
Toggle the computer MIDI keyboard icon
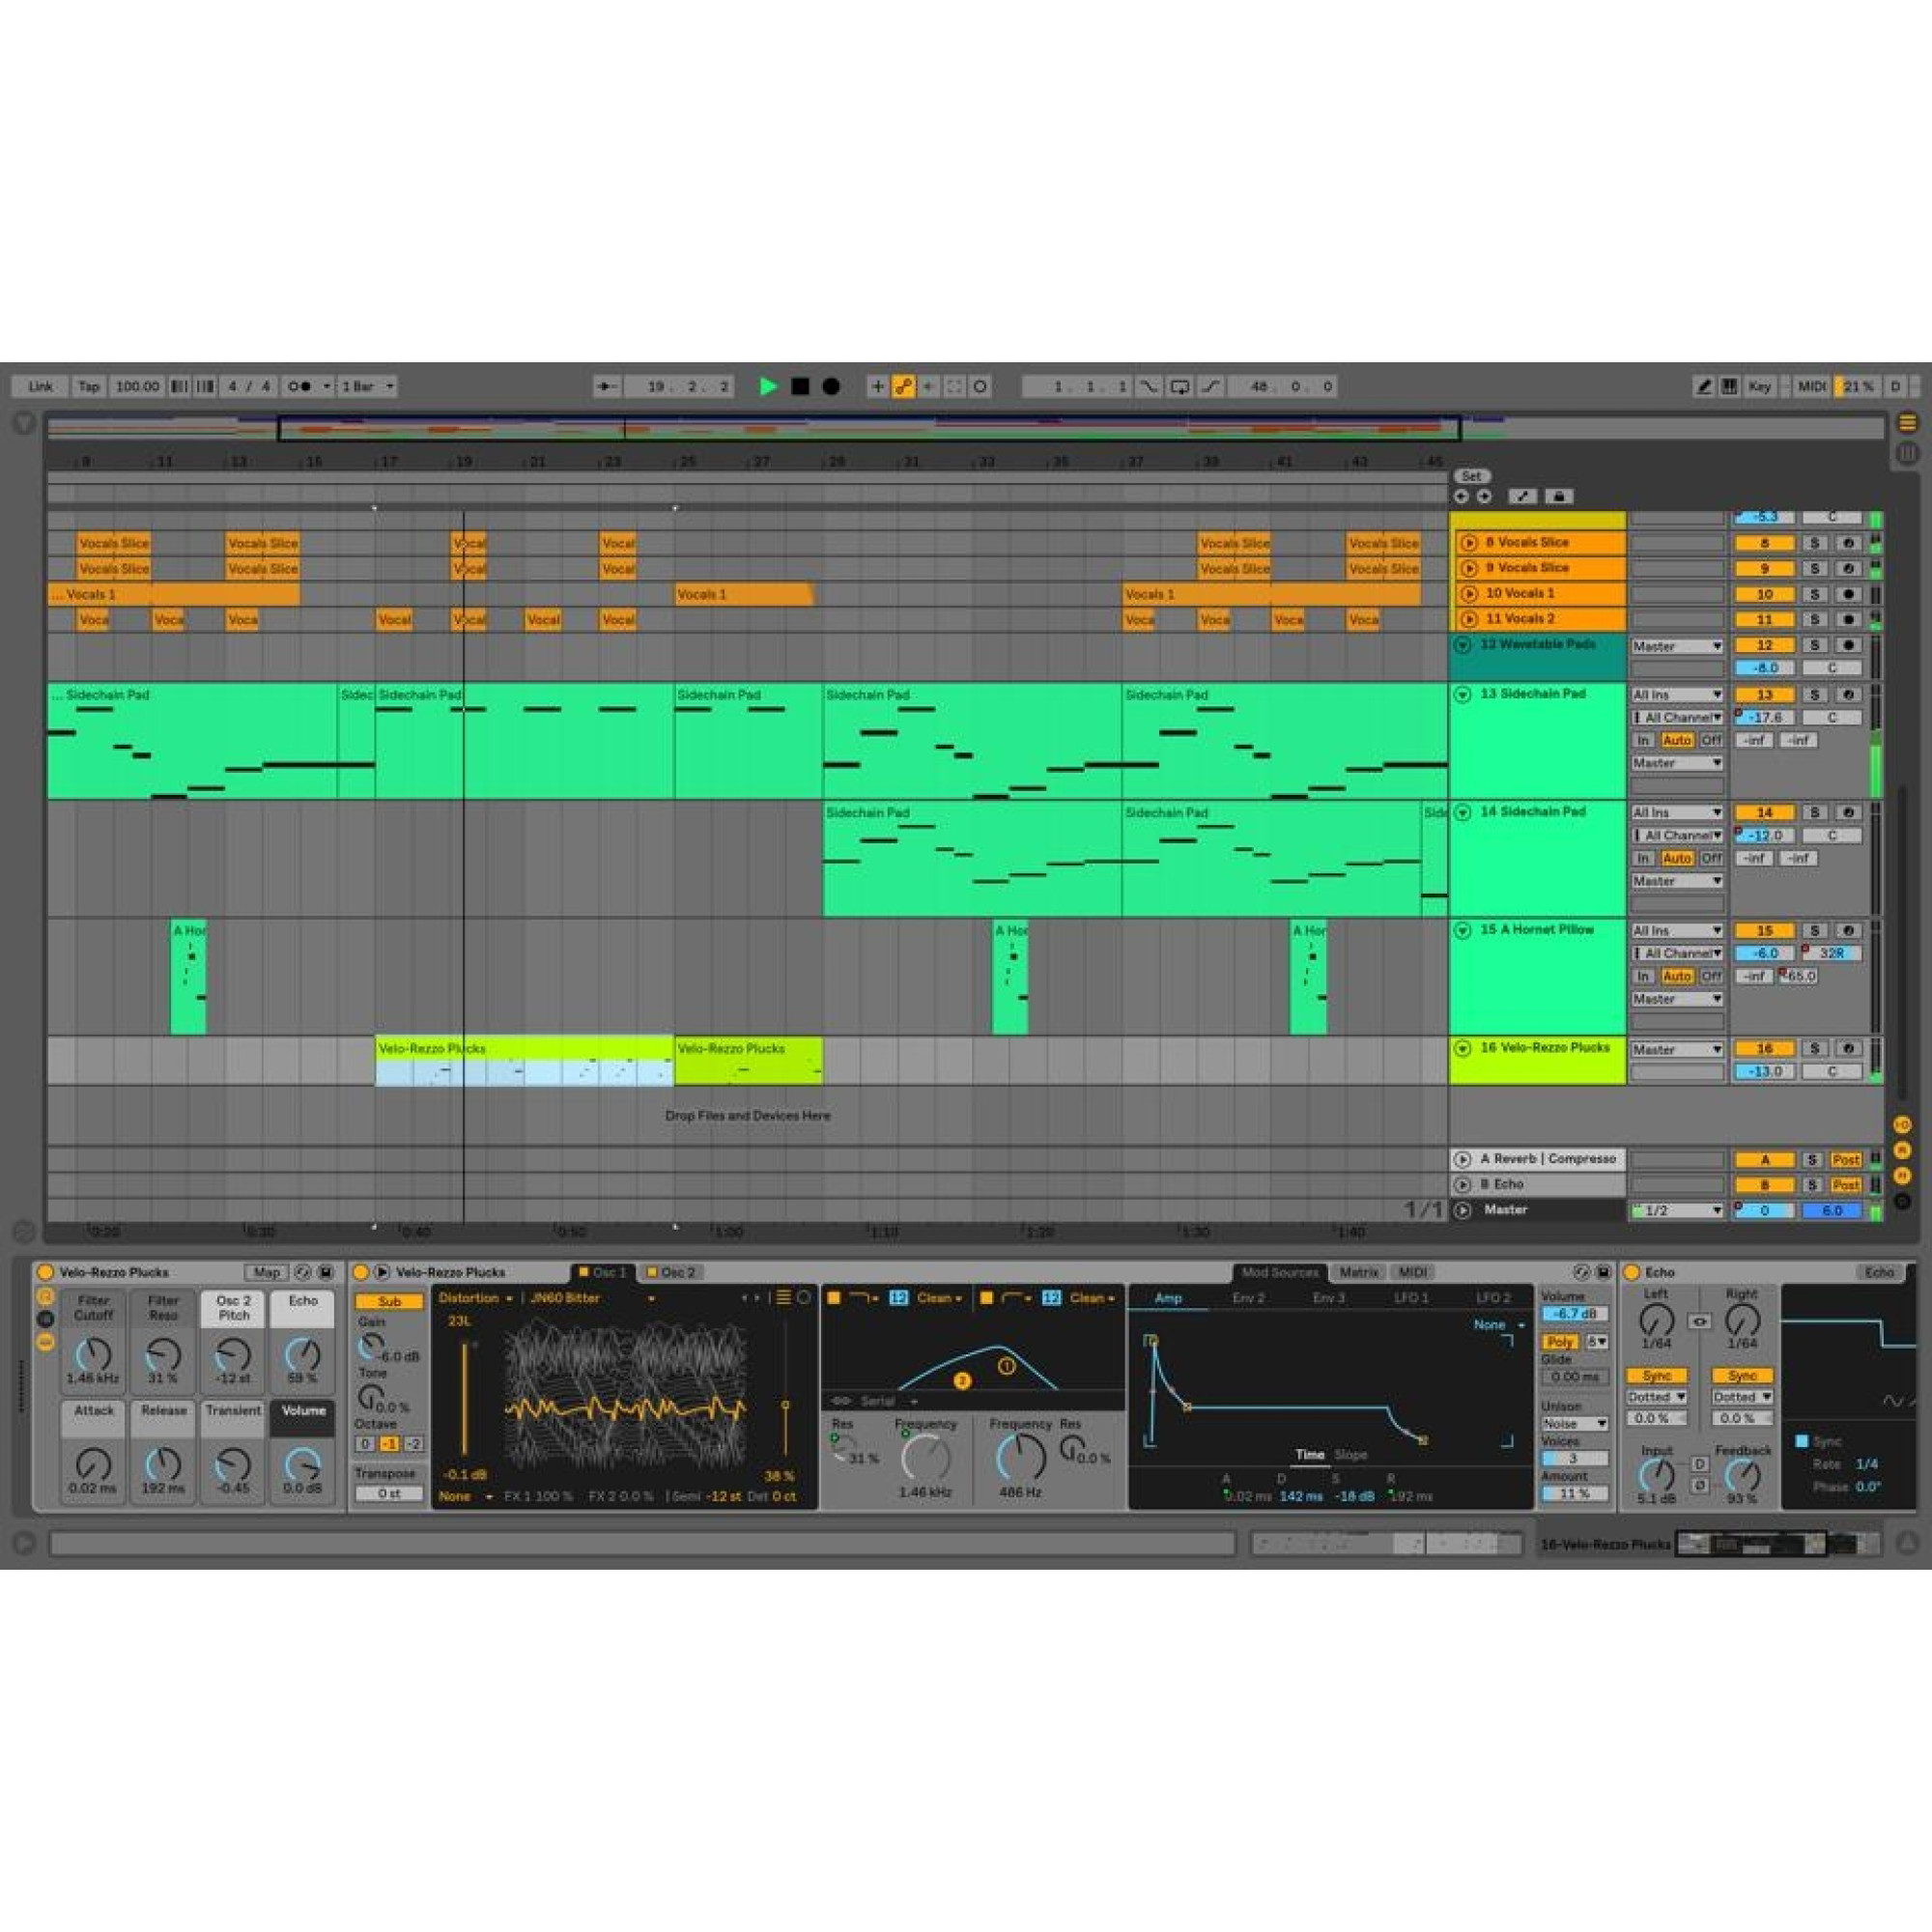coord(1729,386)
